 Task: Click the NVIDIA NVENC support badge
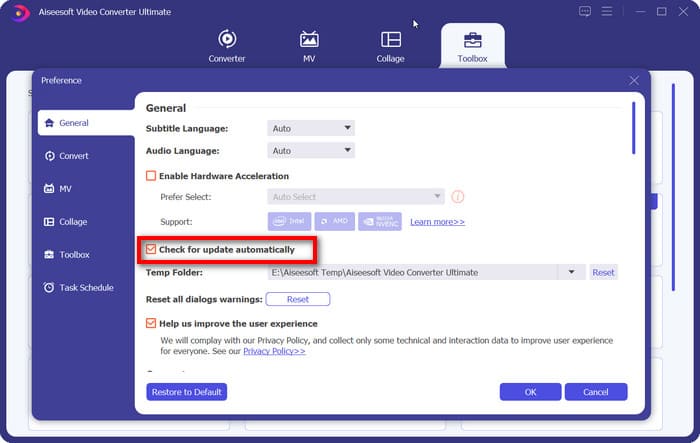pyautogui.click(x=380, y=221)
